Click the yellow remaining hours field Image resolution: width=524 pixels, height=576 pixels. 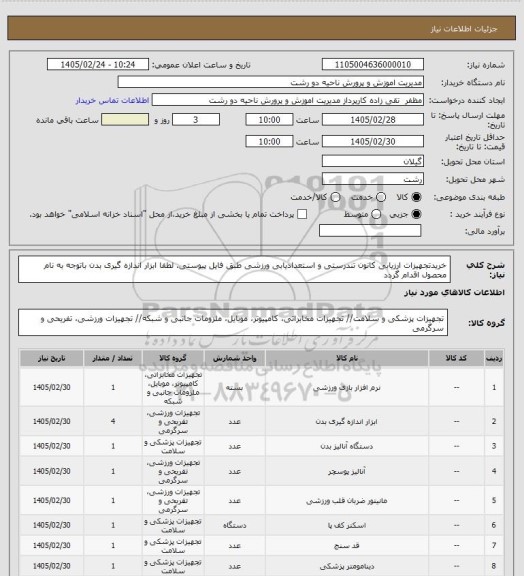point(125,120)
